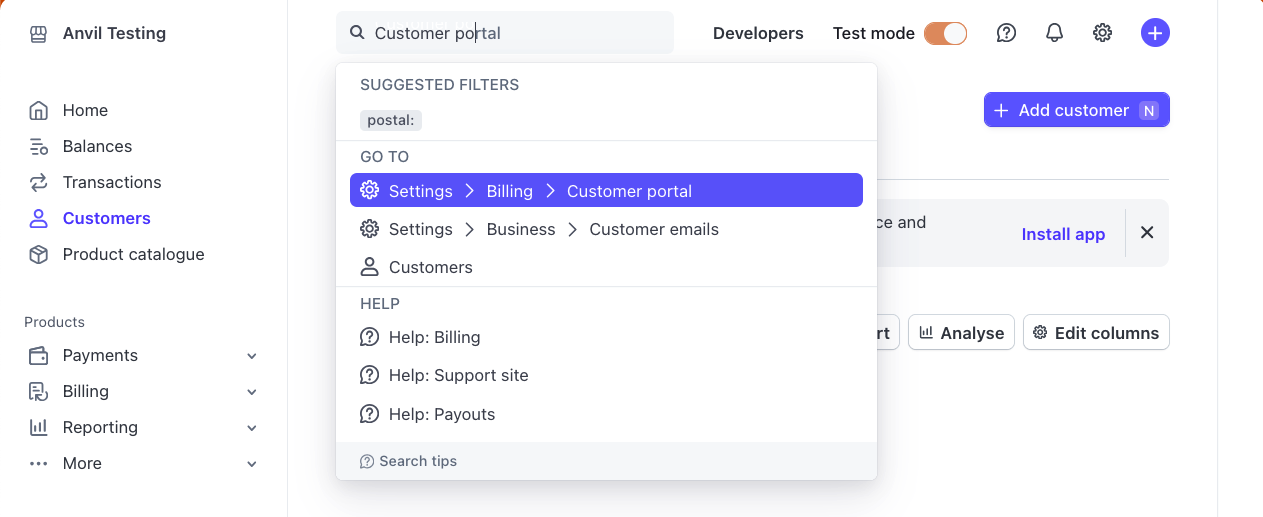Open Search tips at dropdown bottom
Image resolution: width=1263 pixels, height=517 pixels.
tap(409, 461)
